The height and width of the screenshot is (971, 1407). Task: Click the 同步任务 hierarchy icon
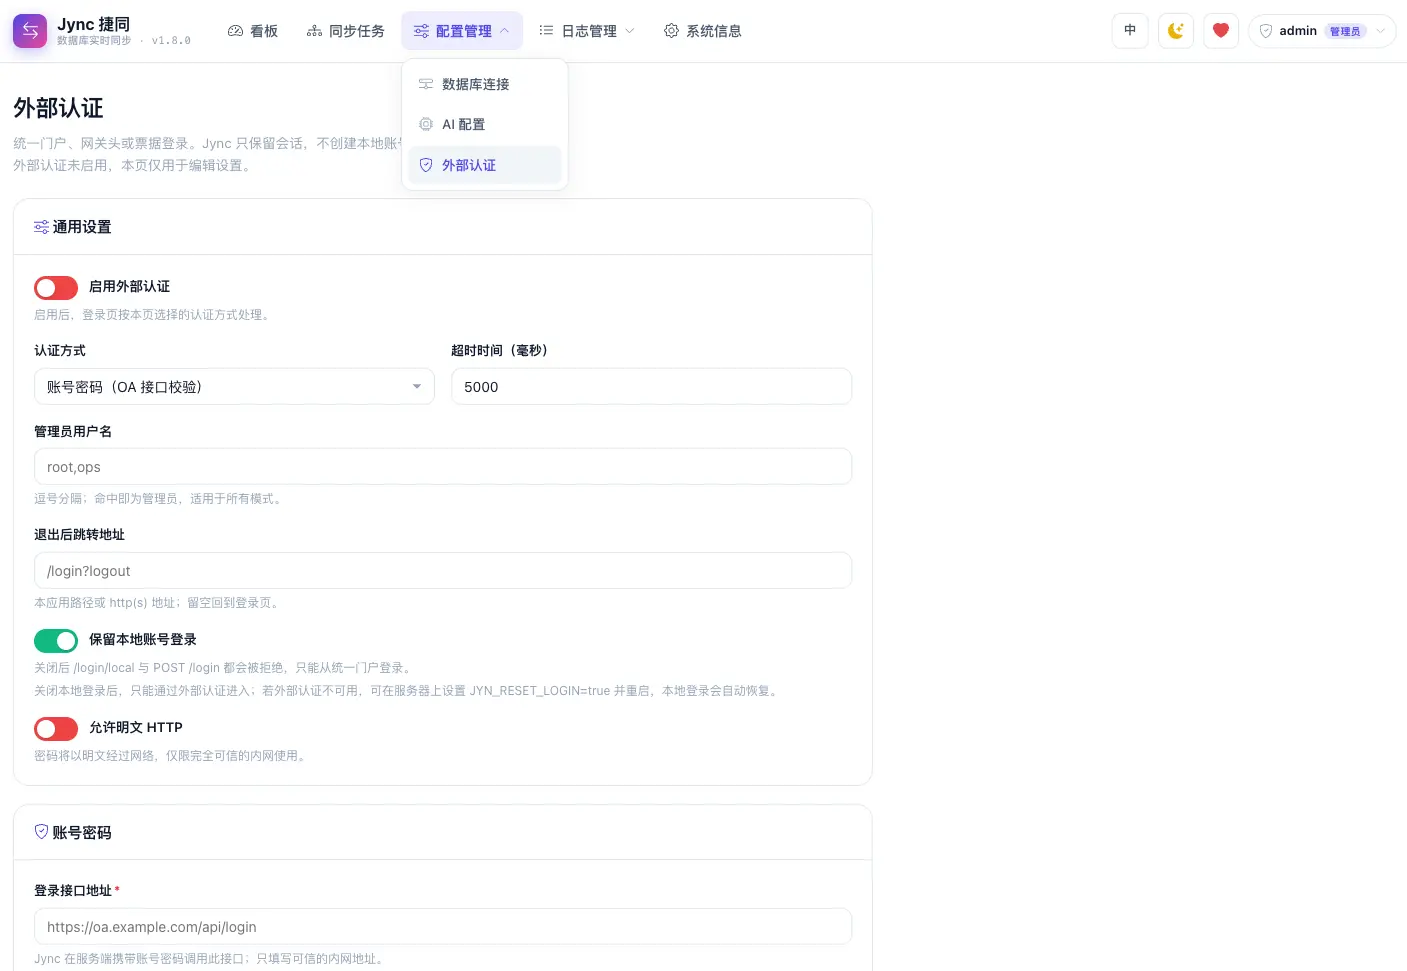pyautogui.click(x=314, y=31)
